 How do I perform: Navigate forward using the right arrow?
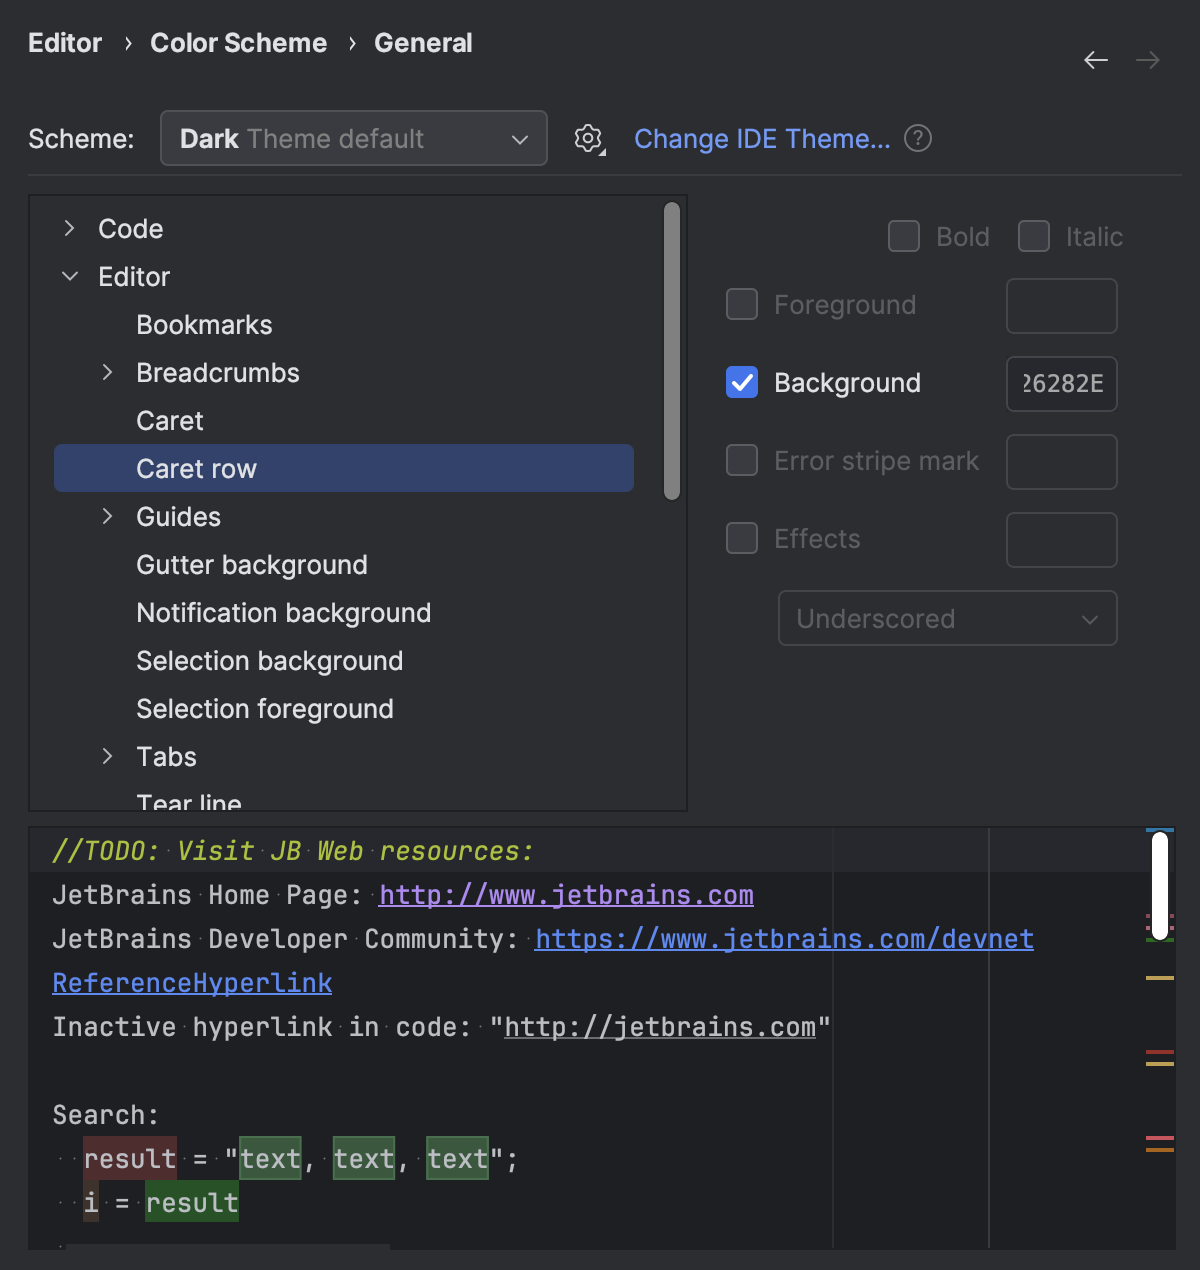[x=1147, y=60]
